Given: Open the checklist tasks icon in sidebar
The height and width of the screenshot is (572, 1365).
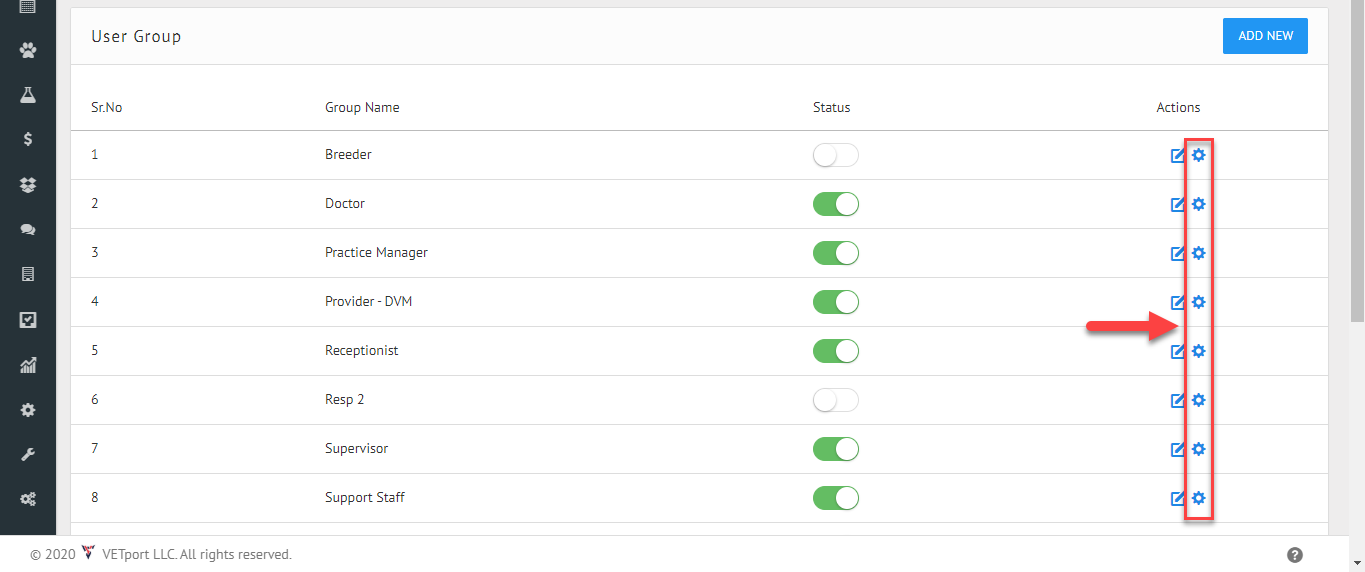Looking at the screenshot, I should click(28, 320).
